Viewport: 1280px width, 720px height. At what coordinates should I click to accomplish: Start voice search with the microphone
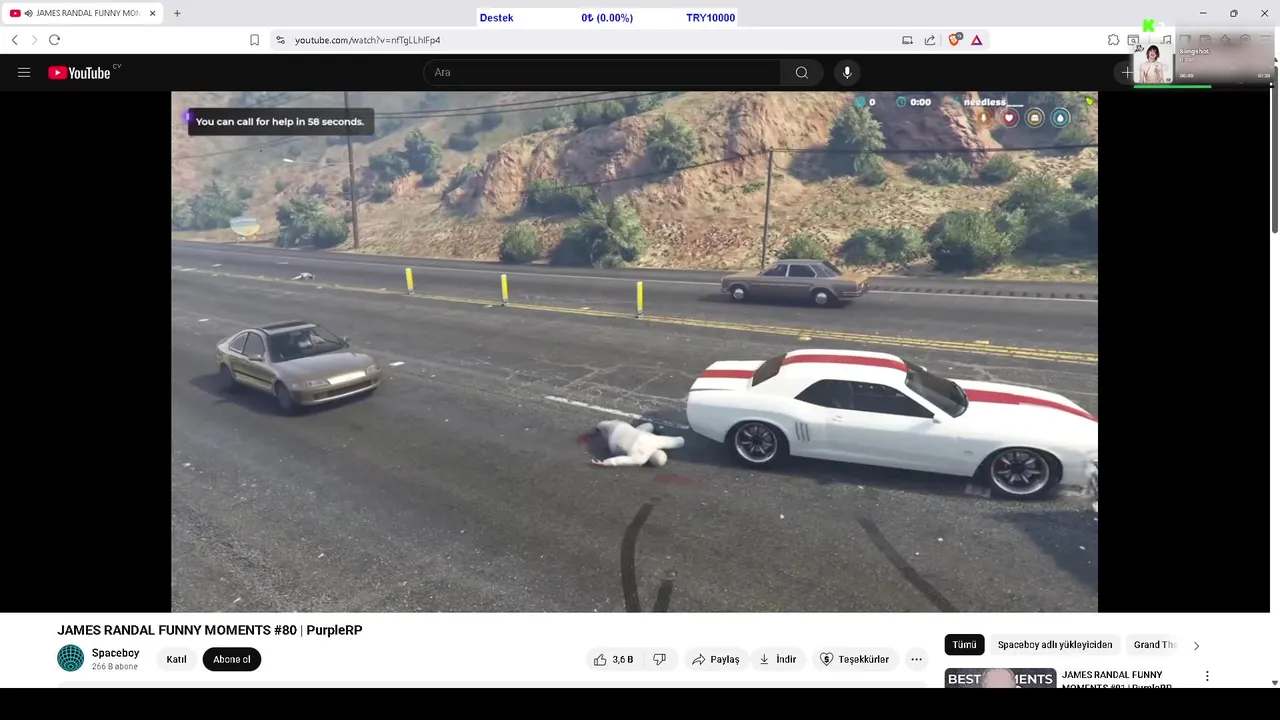point(847,72)
